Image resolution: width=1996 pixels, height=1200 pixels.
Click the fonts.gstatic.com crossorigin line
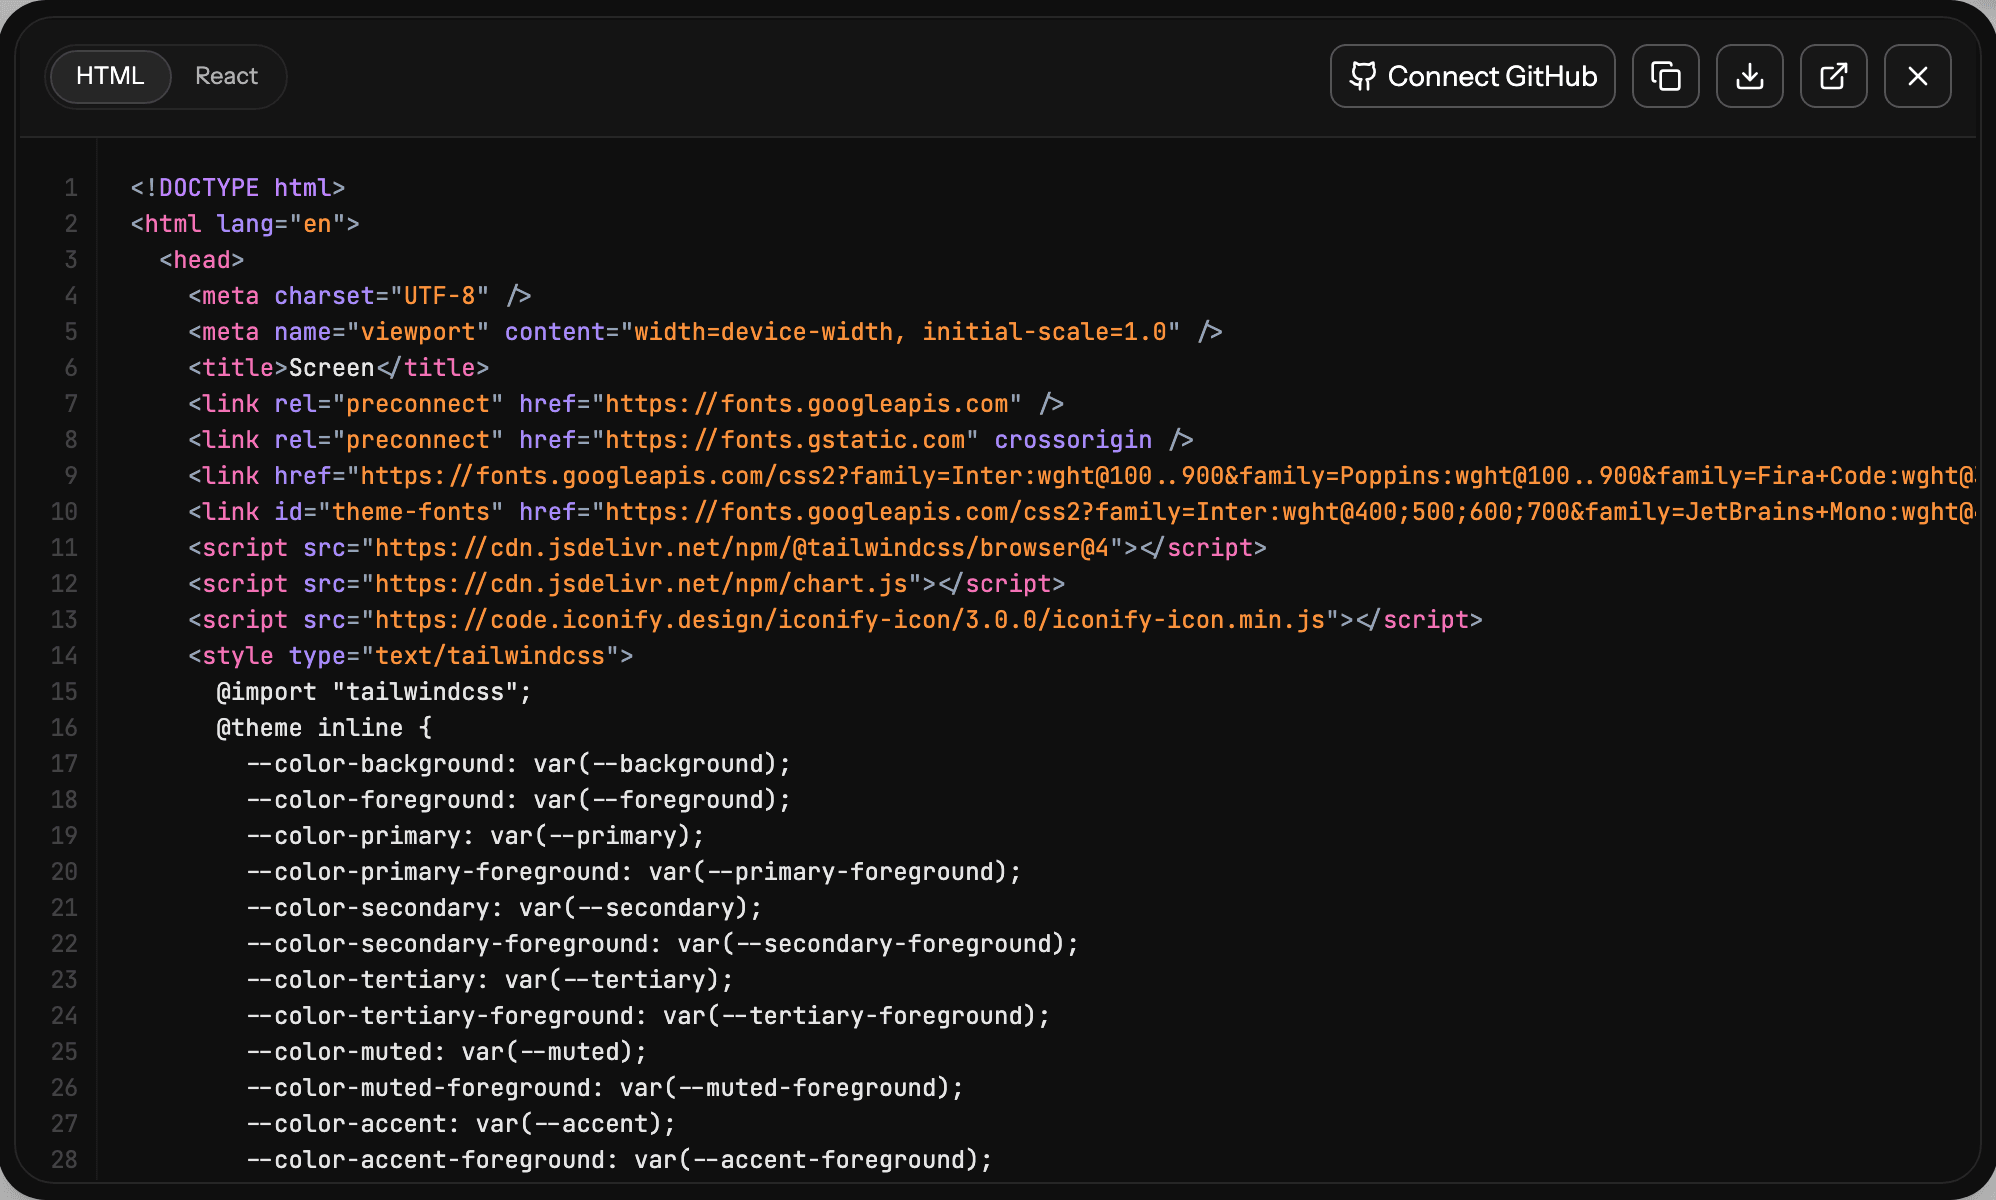tap(691, 440)
